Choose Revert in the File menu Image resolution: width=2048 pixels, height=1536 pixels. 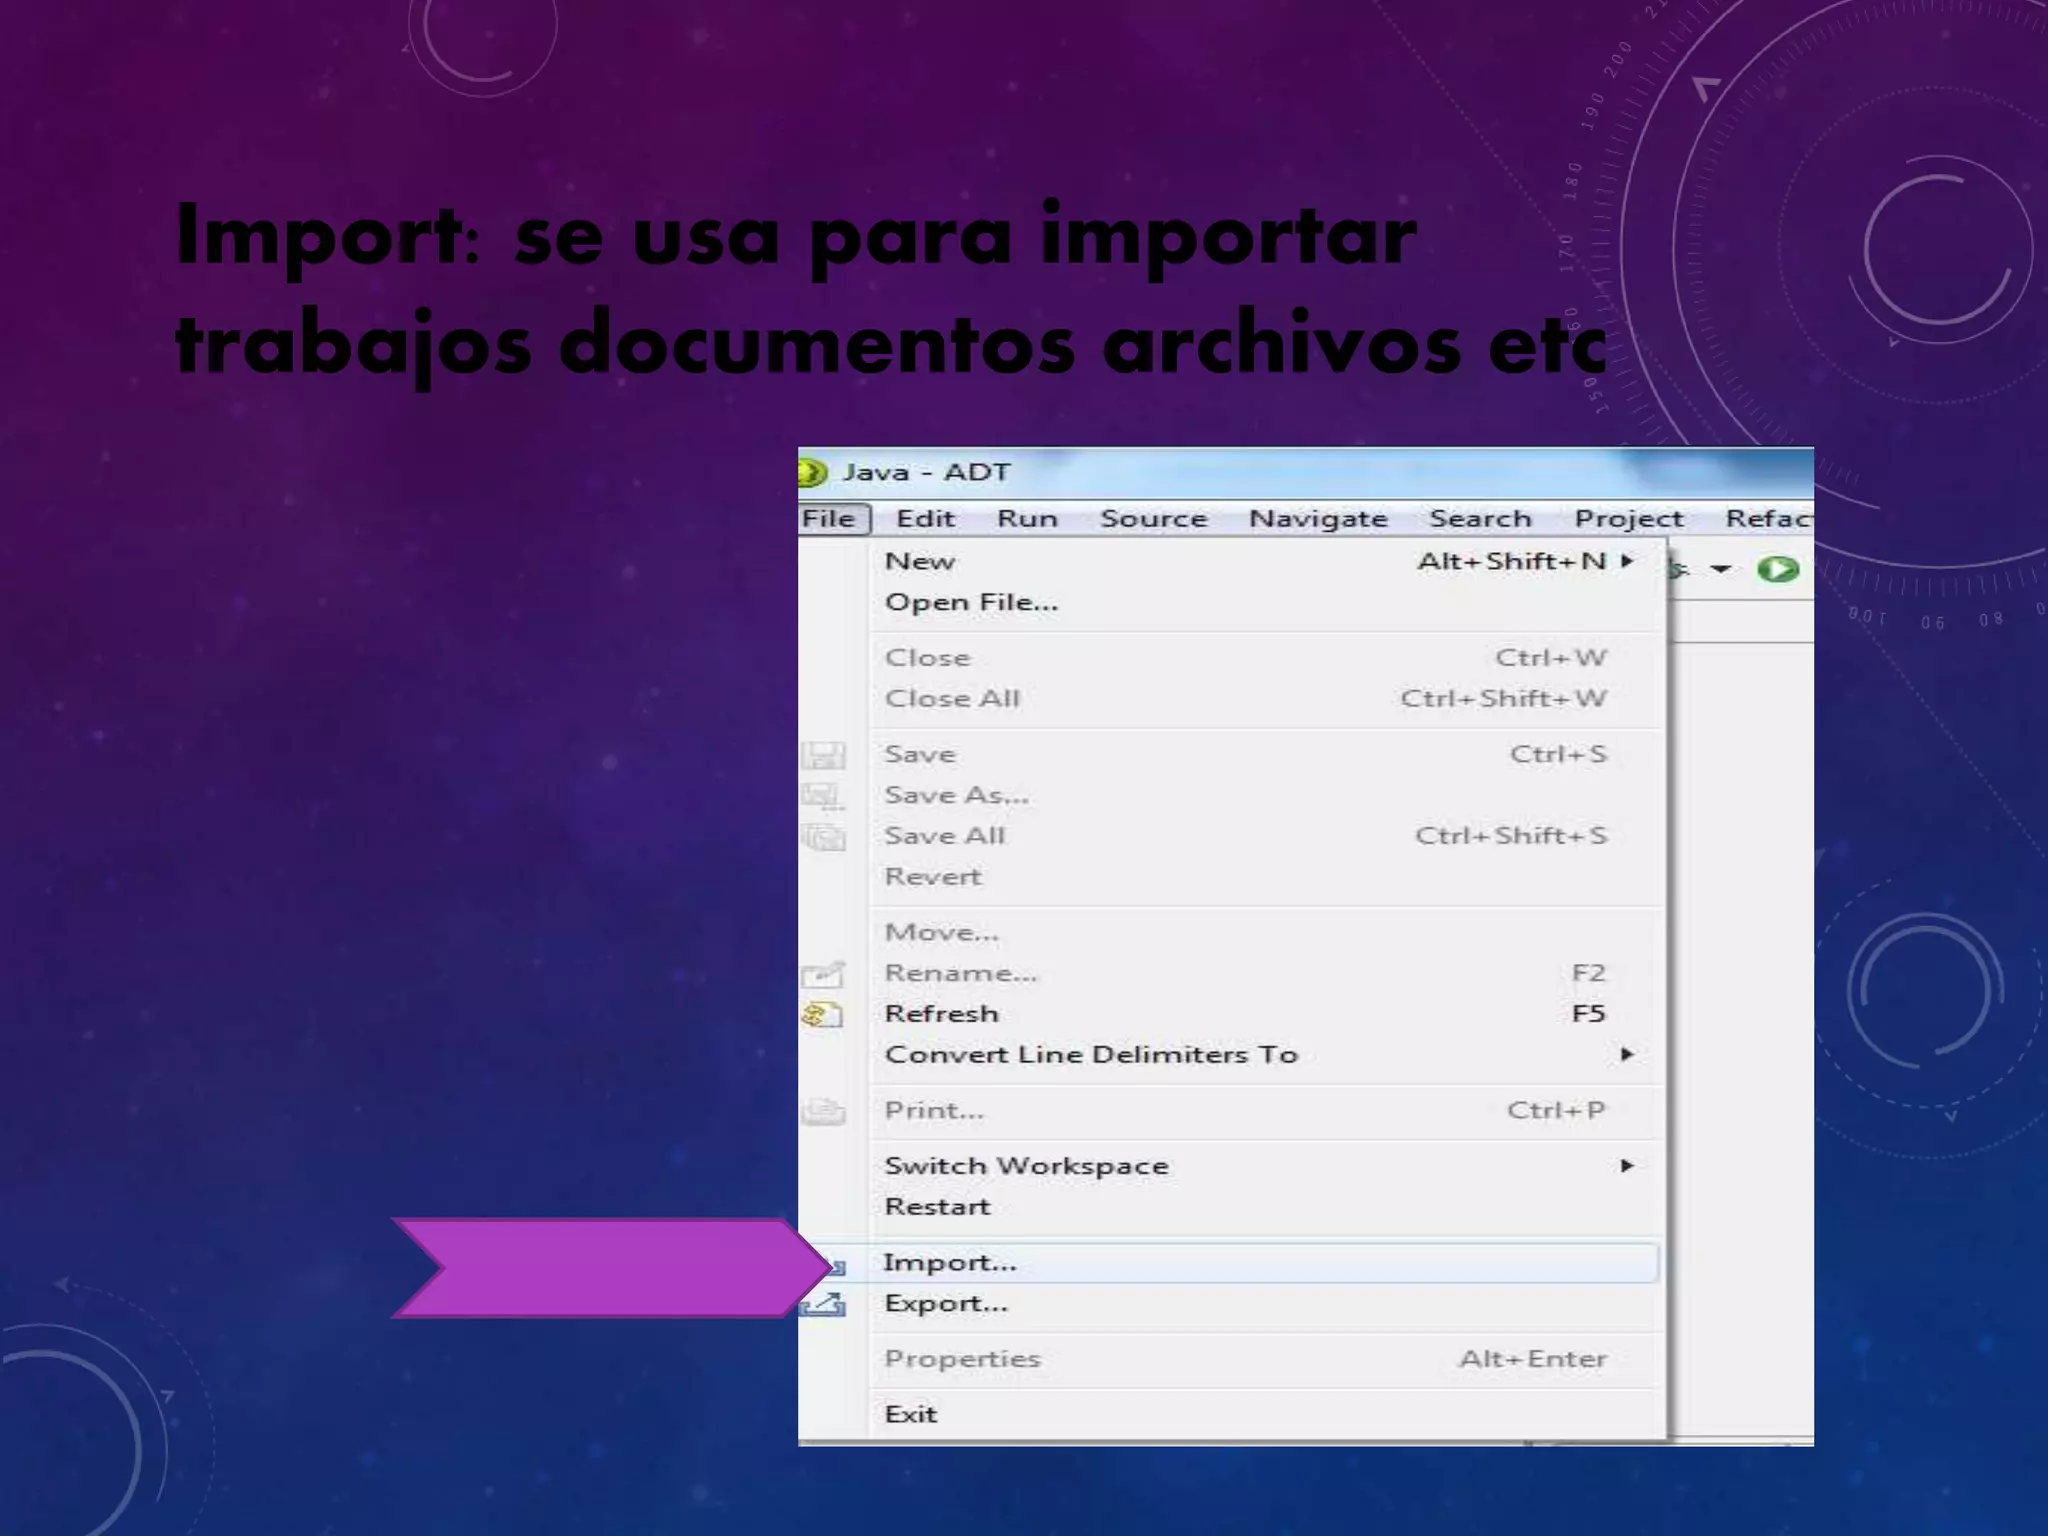1265,877
